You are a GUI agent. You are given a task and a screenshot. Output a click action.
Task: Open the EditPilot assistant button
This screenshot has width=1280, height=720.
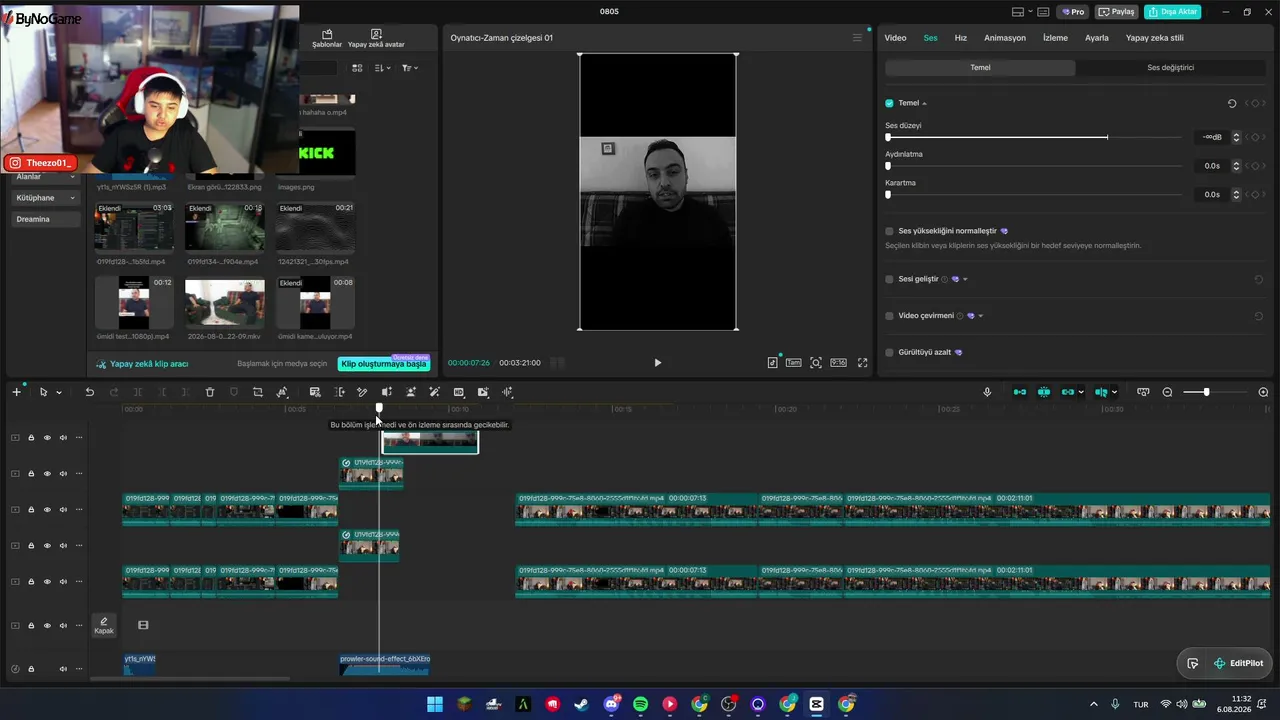coord(1238,663)
